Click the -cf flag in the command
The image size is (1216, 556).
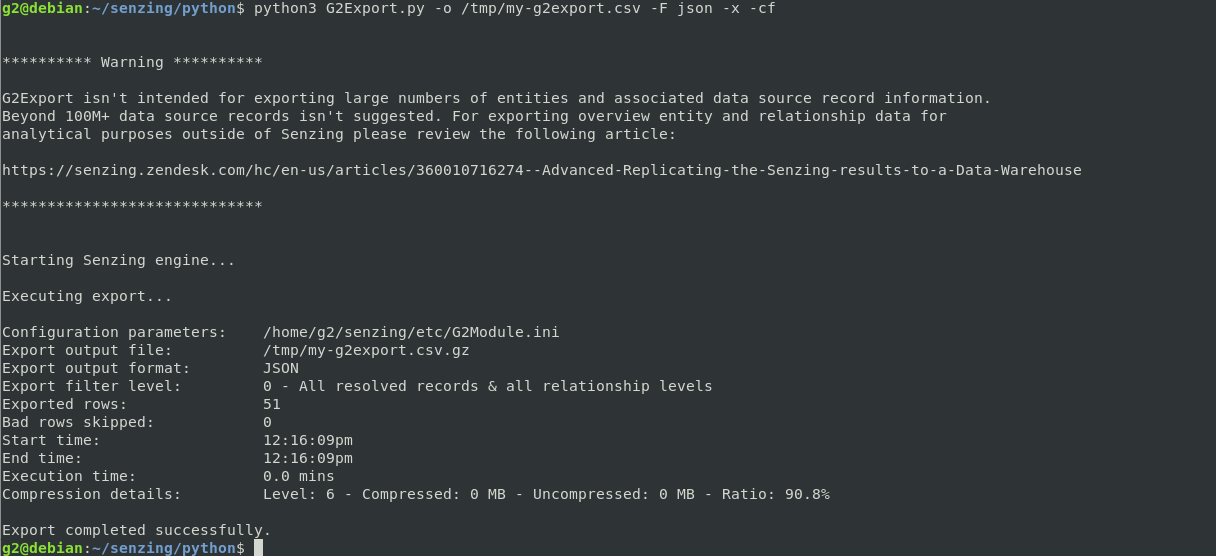pos(762,8)
